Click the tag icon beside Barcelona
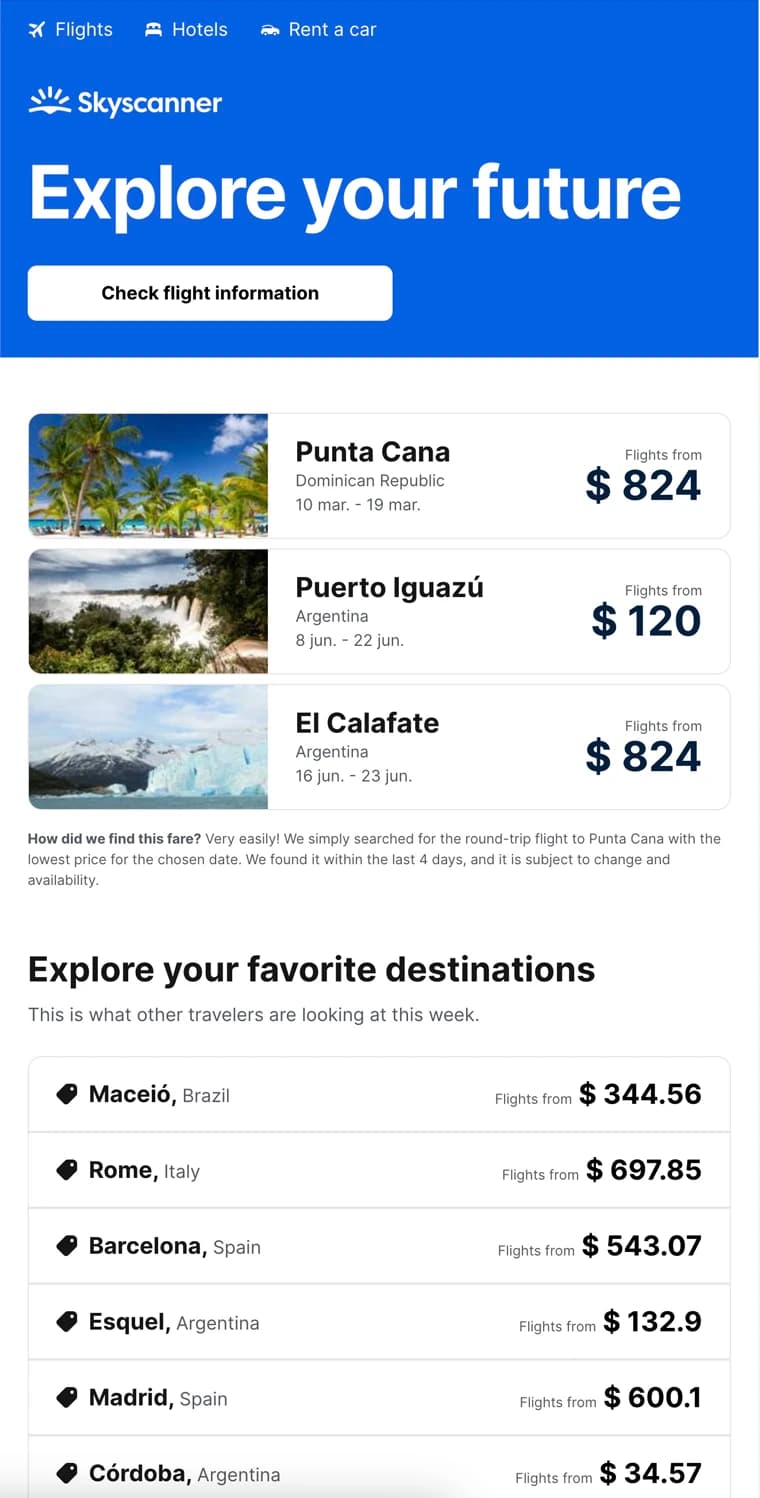This screenshot has height=1498, width=760. [67, 1246]
